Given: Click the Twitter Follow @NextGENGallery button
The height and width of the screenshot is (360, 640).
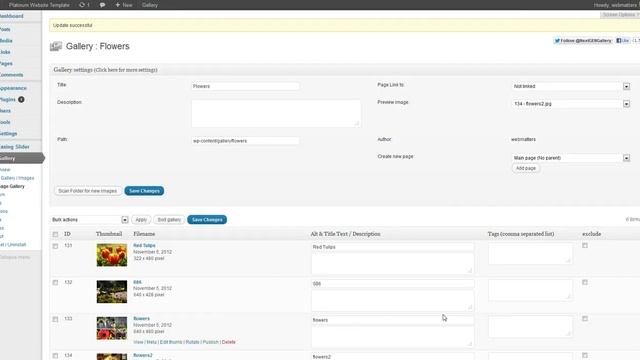Looking at the screenshot, I should pos(583,41).
